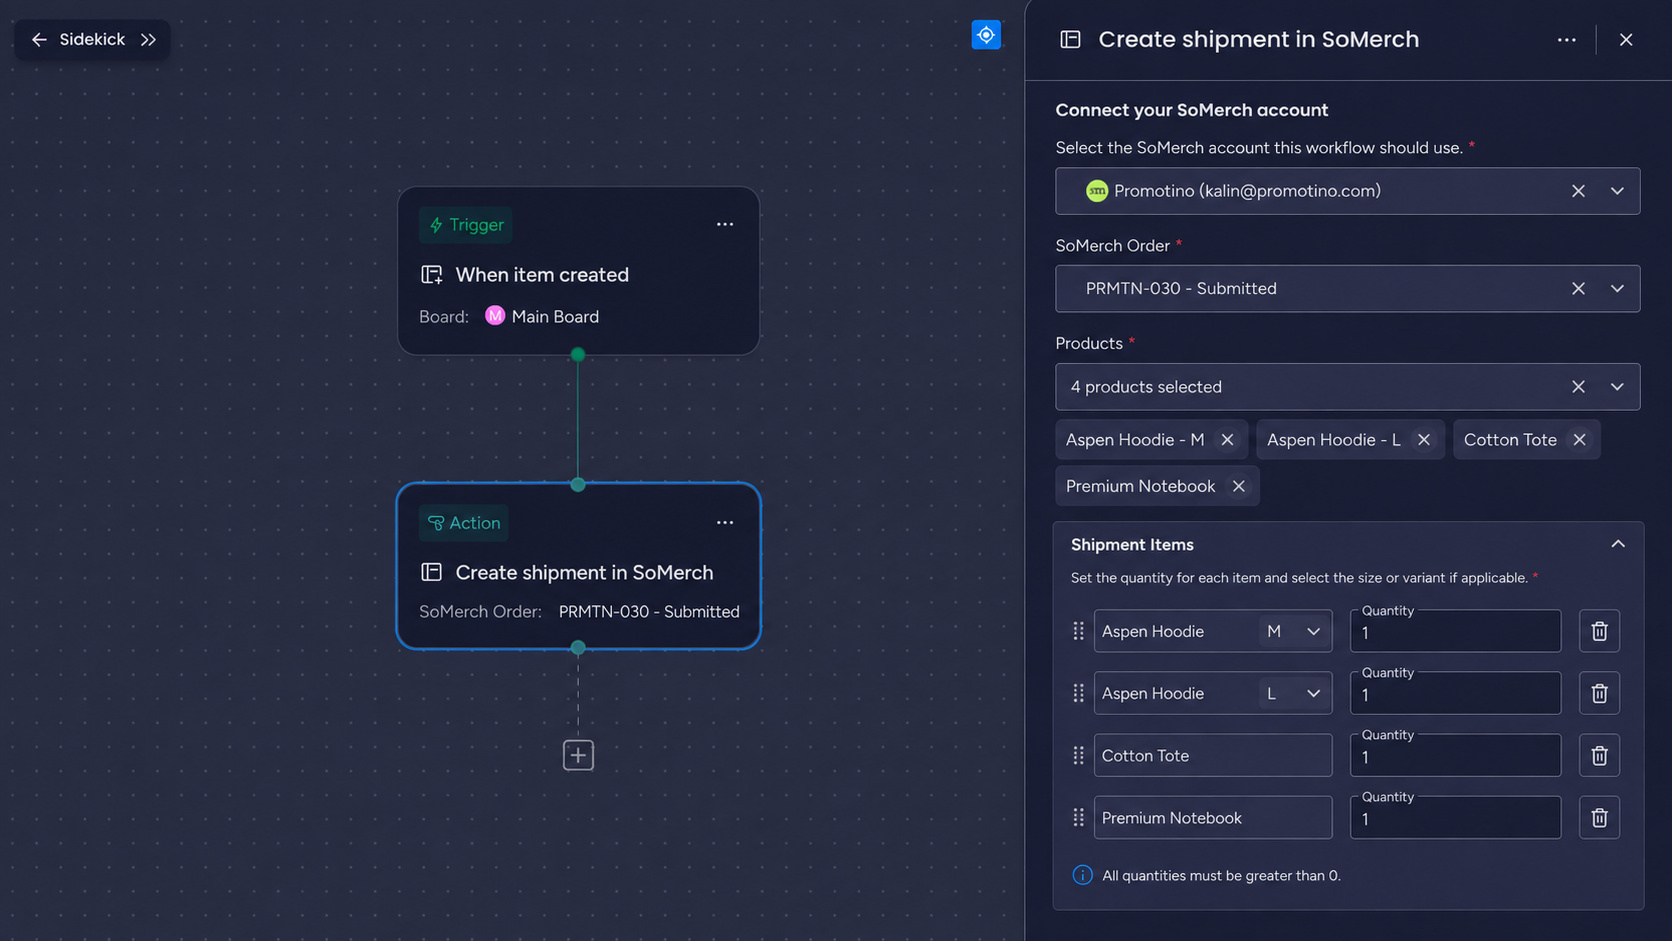Open the Products dropdown
The width and height of the screenshot is (1672, 941).
(x=1617, y=387)
